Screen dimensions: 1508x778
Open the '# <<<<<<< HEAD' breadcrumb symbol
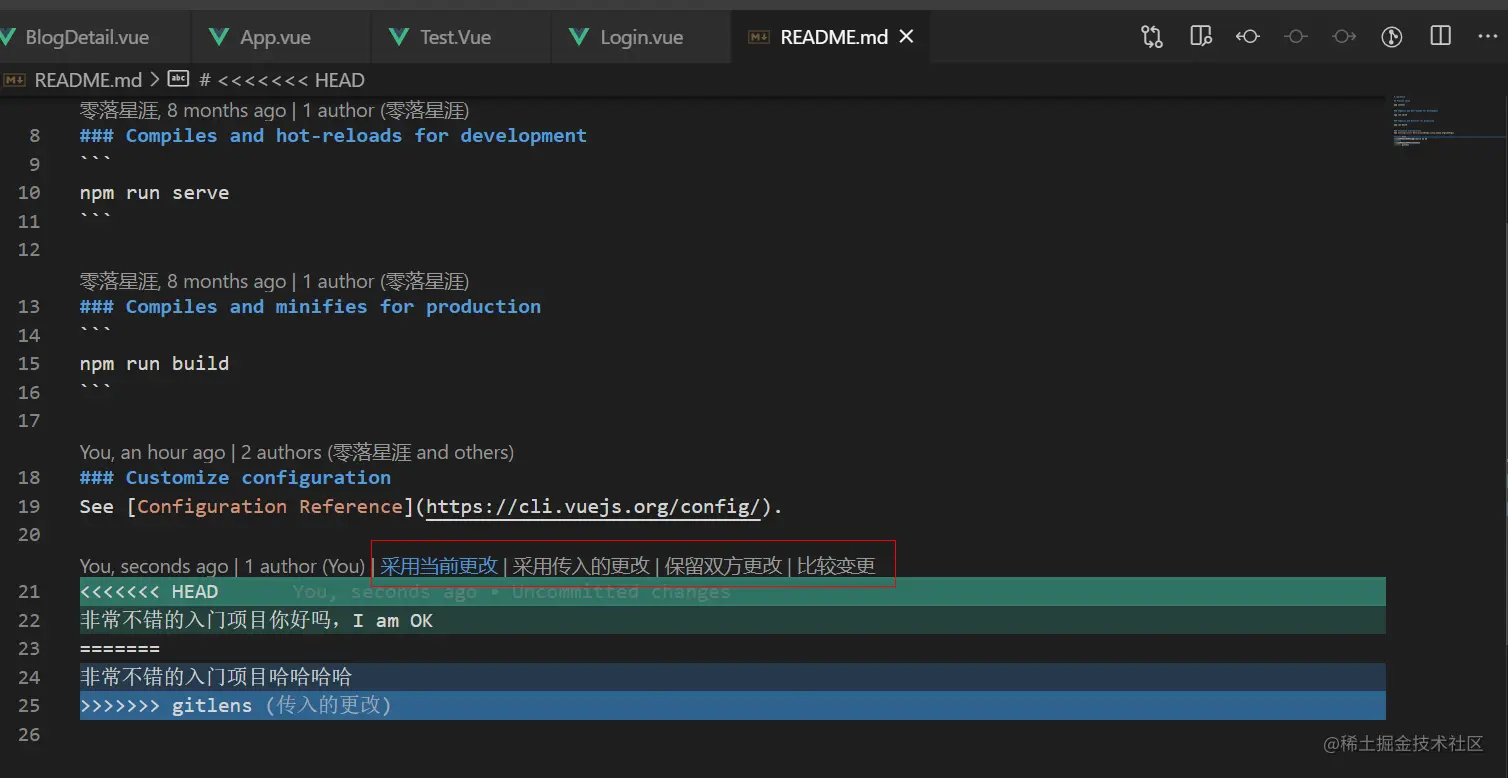[281, 80]
